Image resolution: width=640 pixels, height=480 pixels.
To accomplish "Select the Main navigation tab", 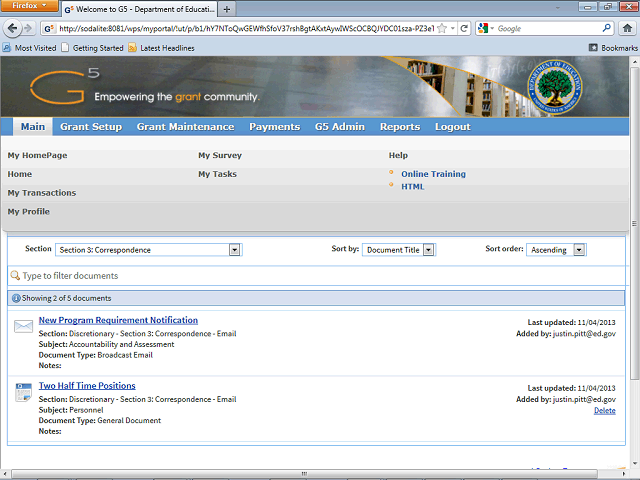I will [33, 127].
